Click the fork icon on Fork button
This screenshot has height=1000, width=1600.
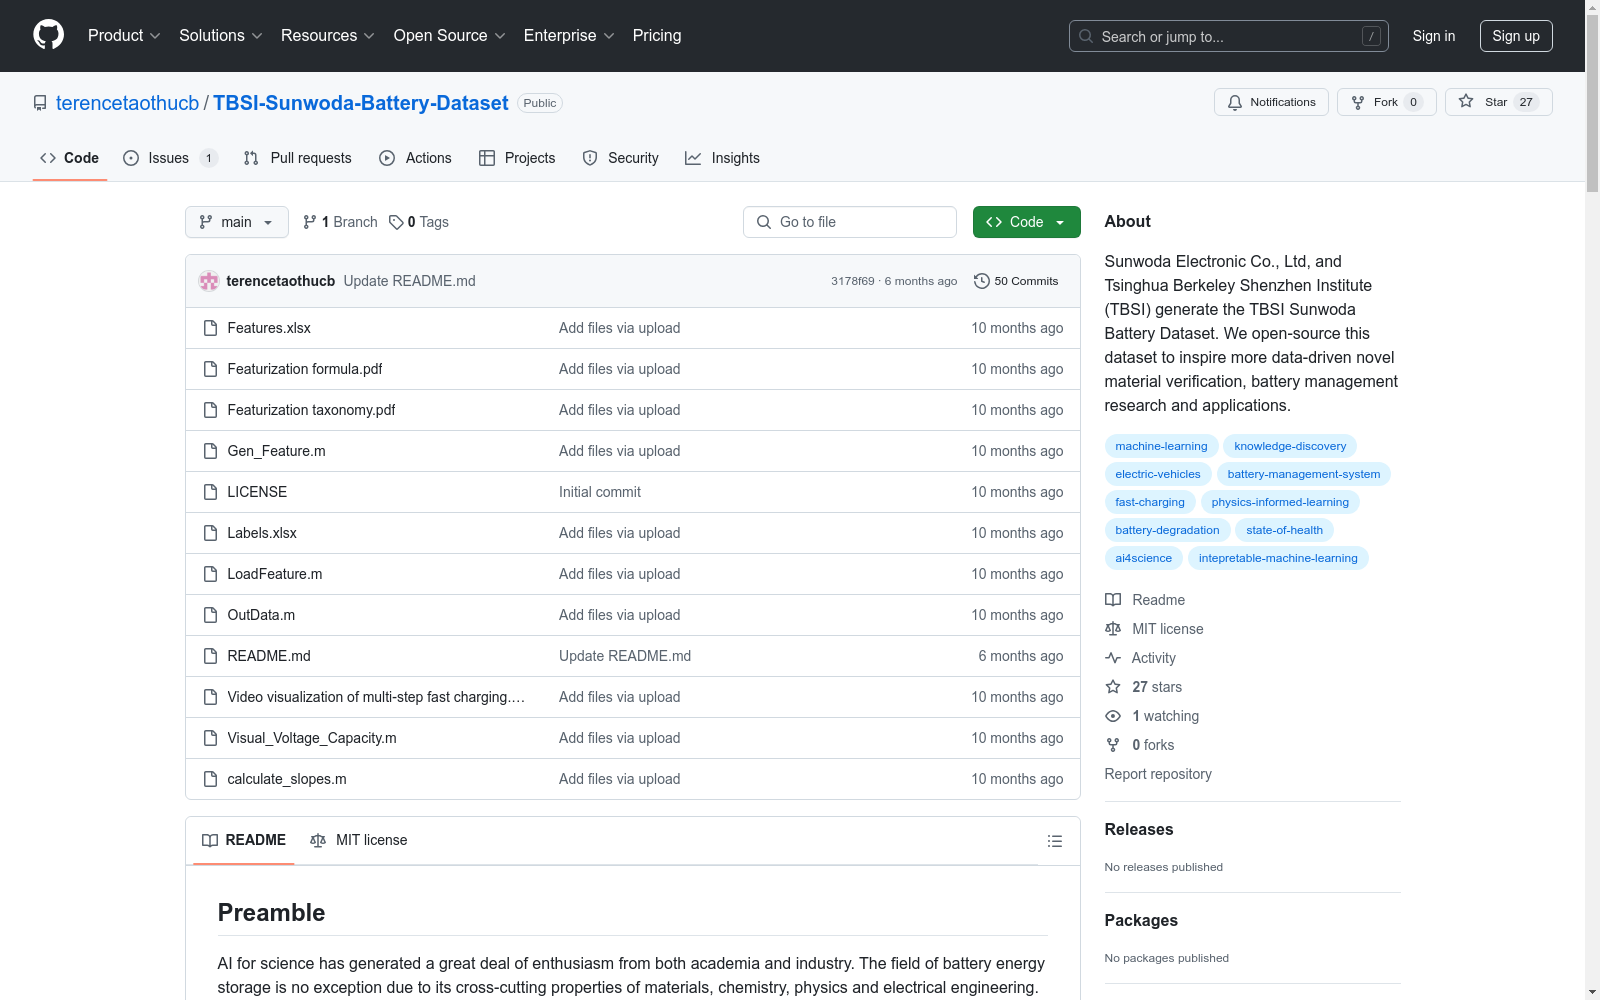[x=1358, y=102]
